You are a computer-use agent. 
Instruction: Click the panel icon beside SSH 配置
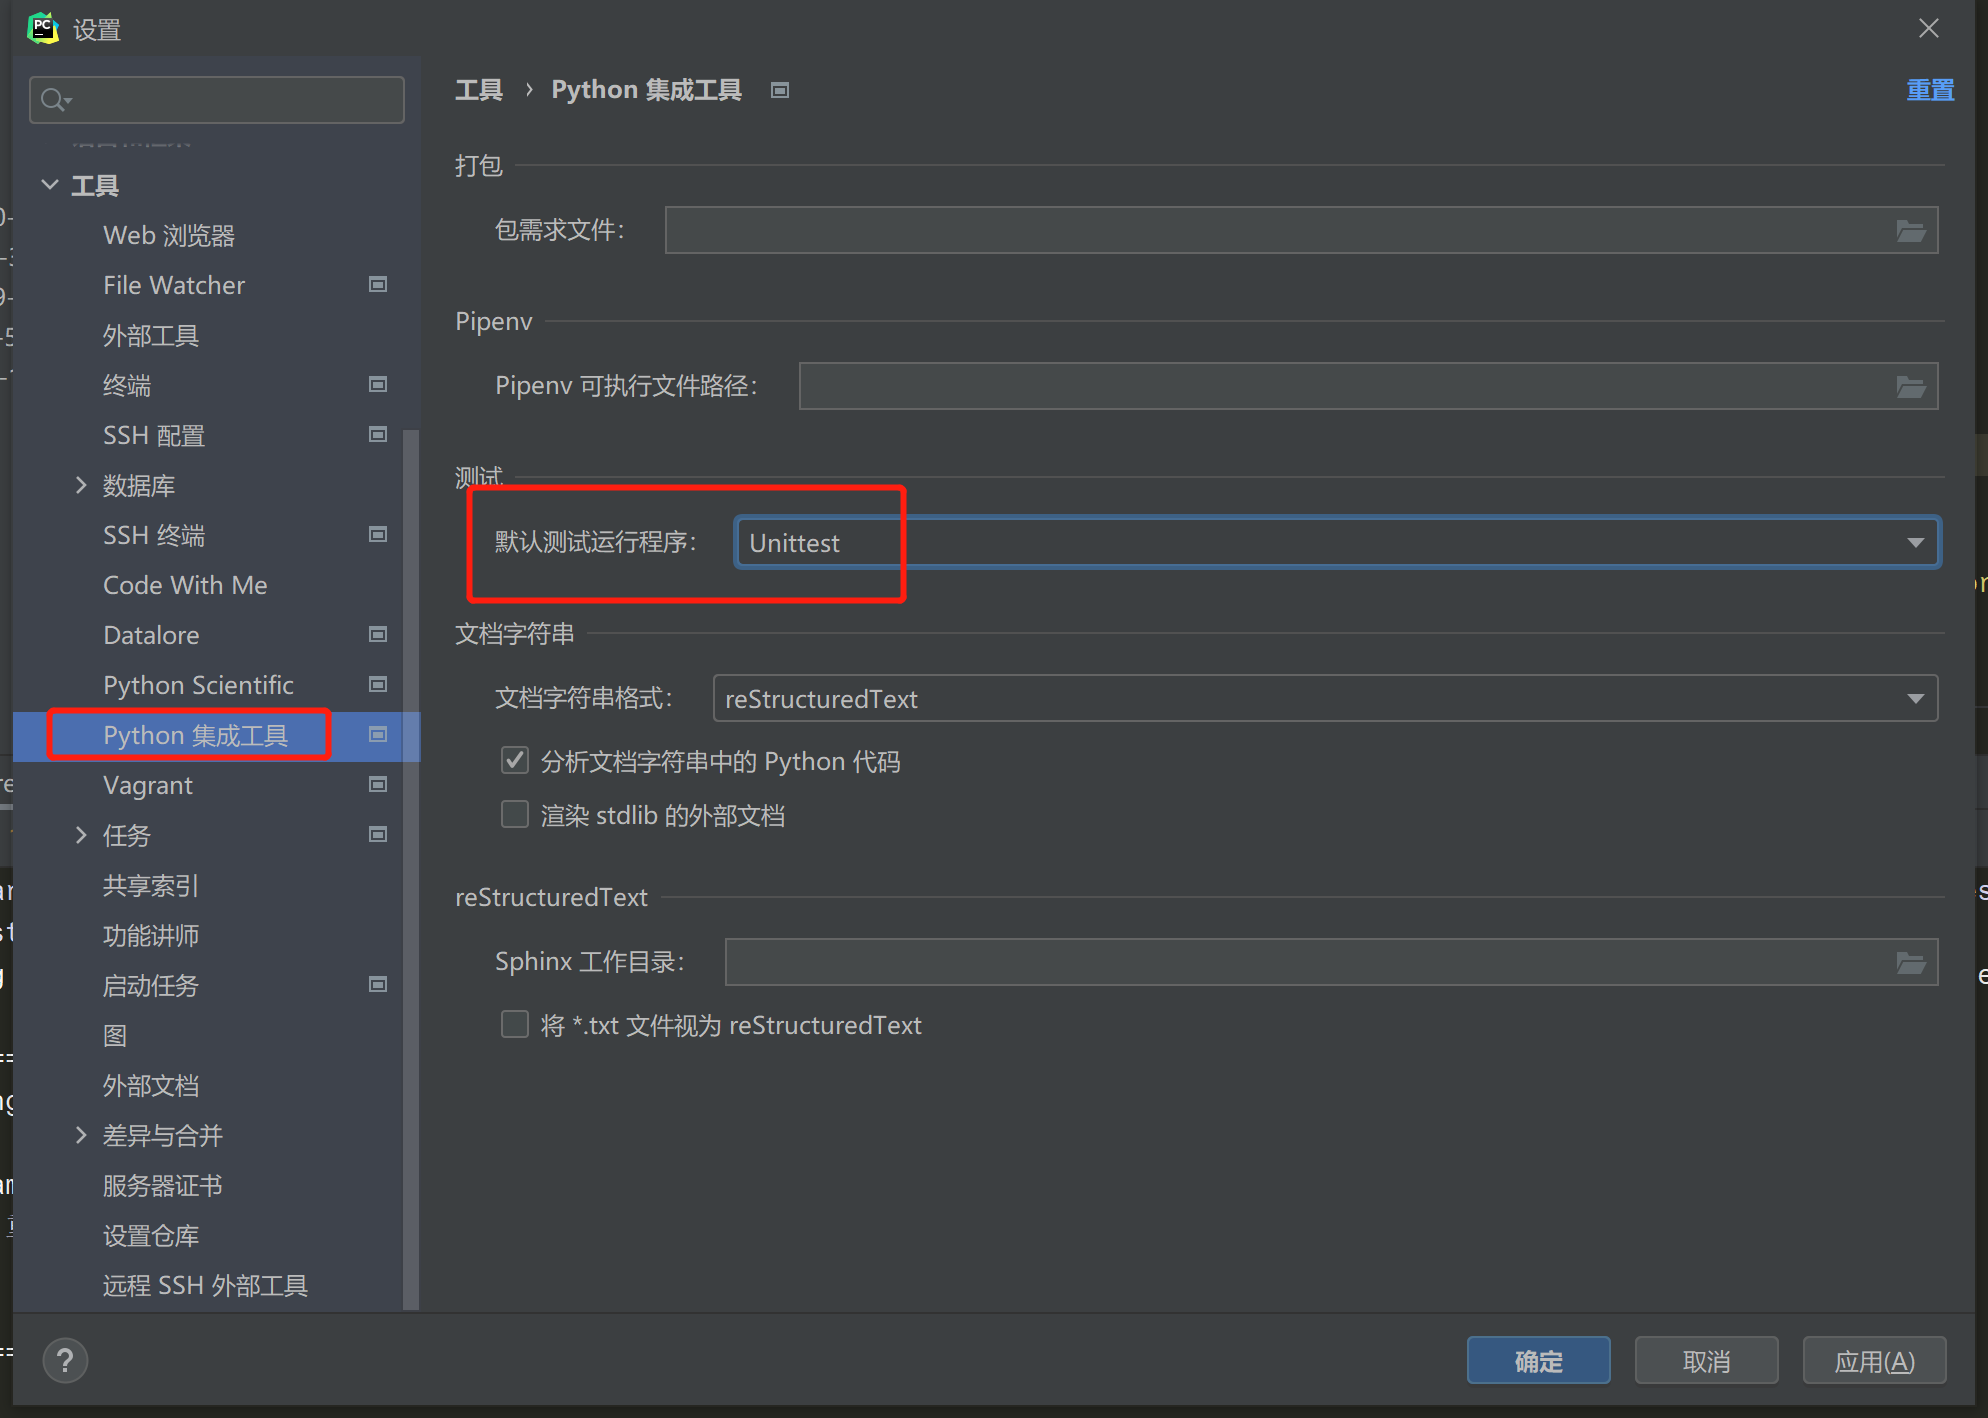coord(378,434)
